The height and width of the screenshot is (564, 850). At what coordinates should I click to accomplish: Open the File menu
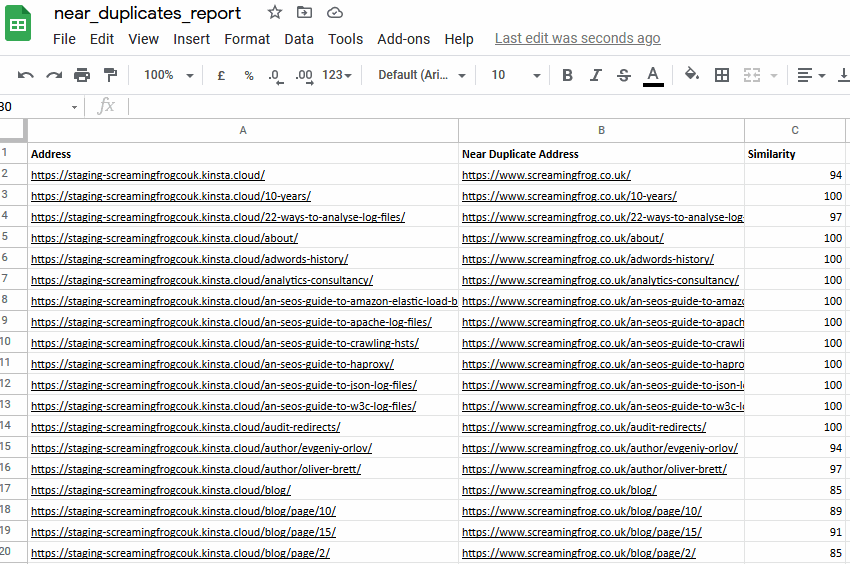click(64, 39)
